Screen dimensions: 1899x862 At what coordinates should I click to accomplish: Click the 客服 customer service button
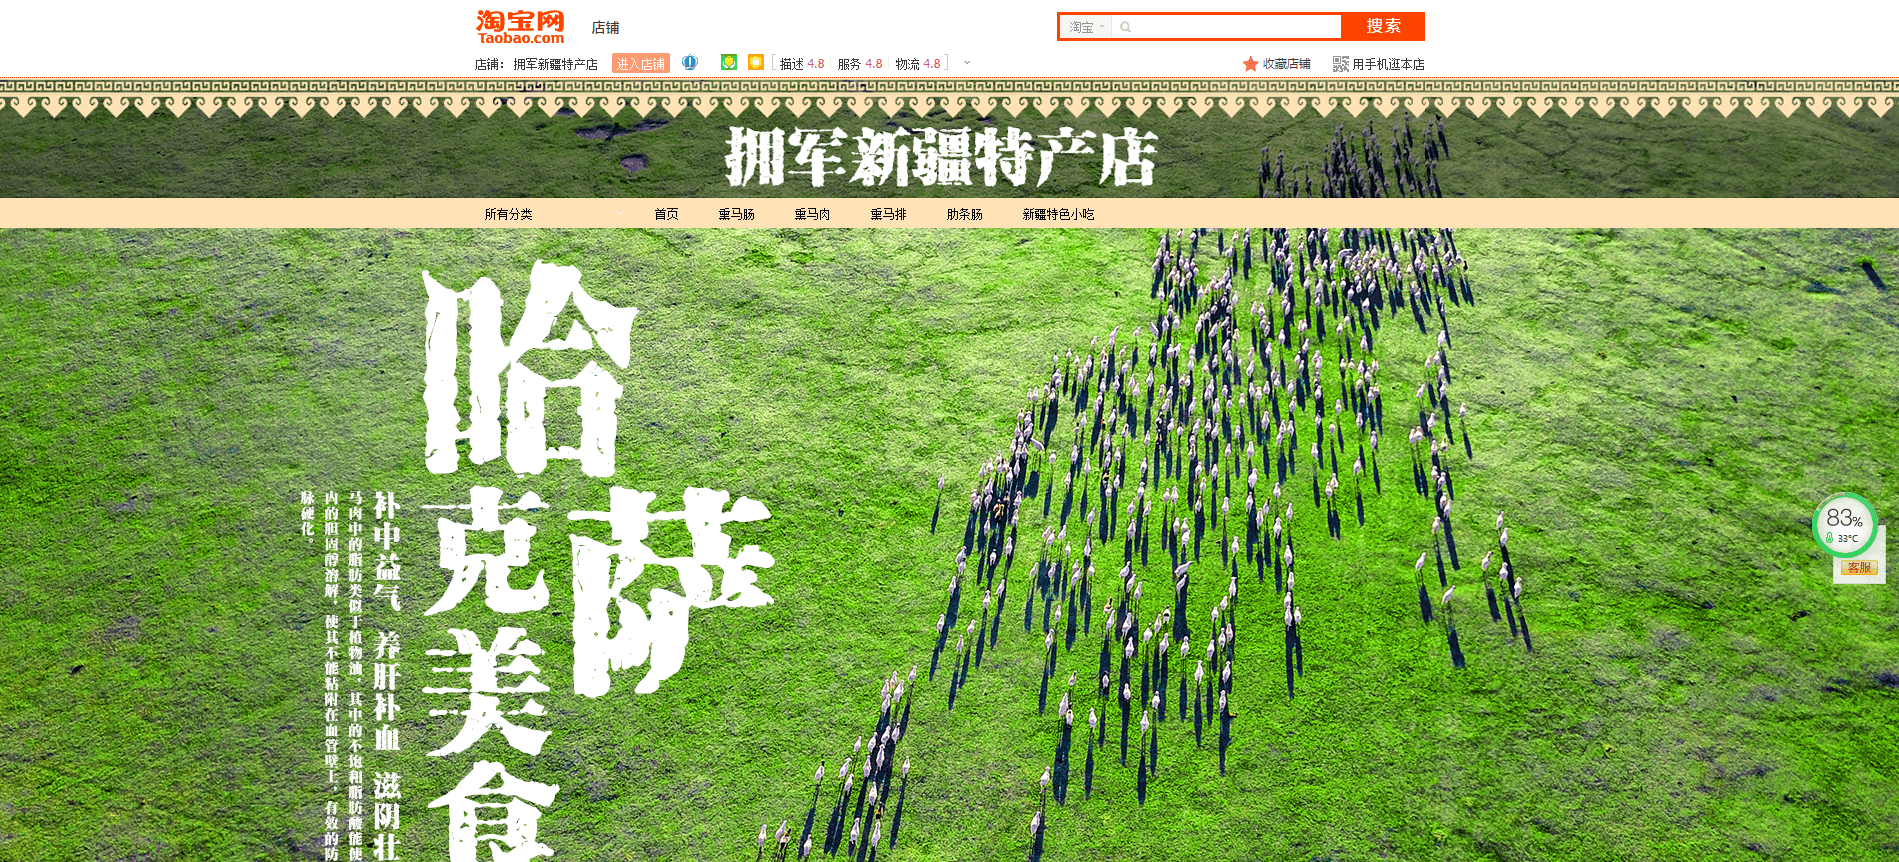point(1859,568)
